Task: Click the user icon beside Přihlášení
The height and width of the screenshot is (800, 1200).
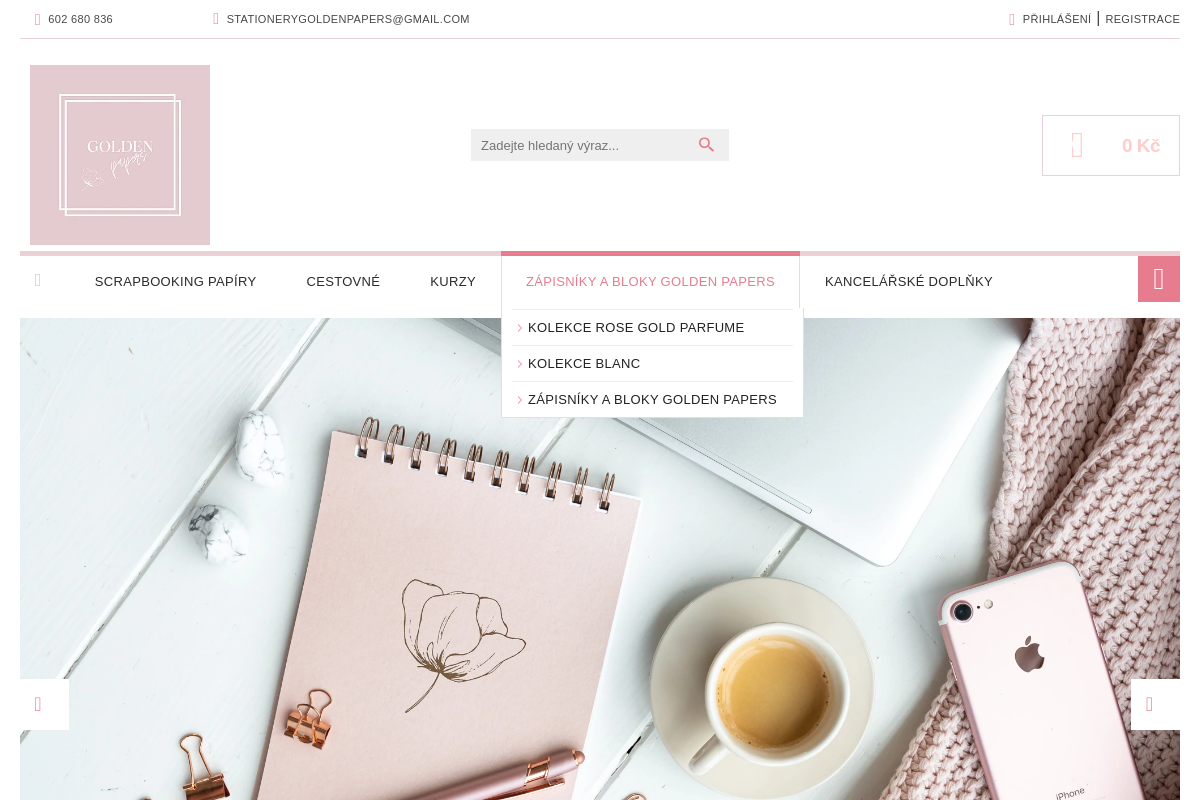Action: click(1012, 19)
